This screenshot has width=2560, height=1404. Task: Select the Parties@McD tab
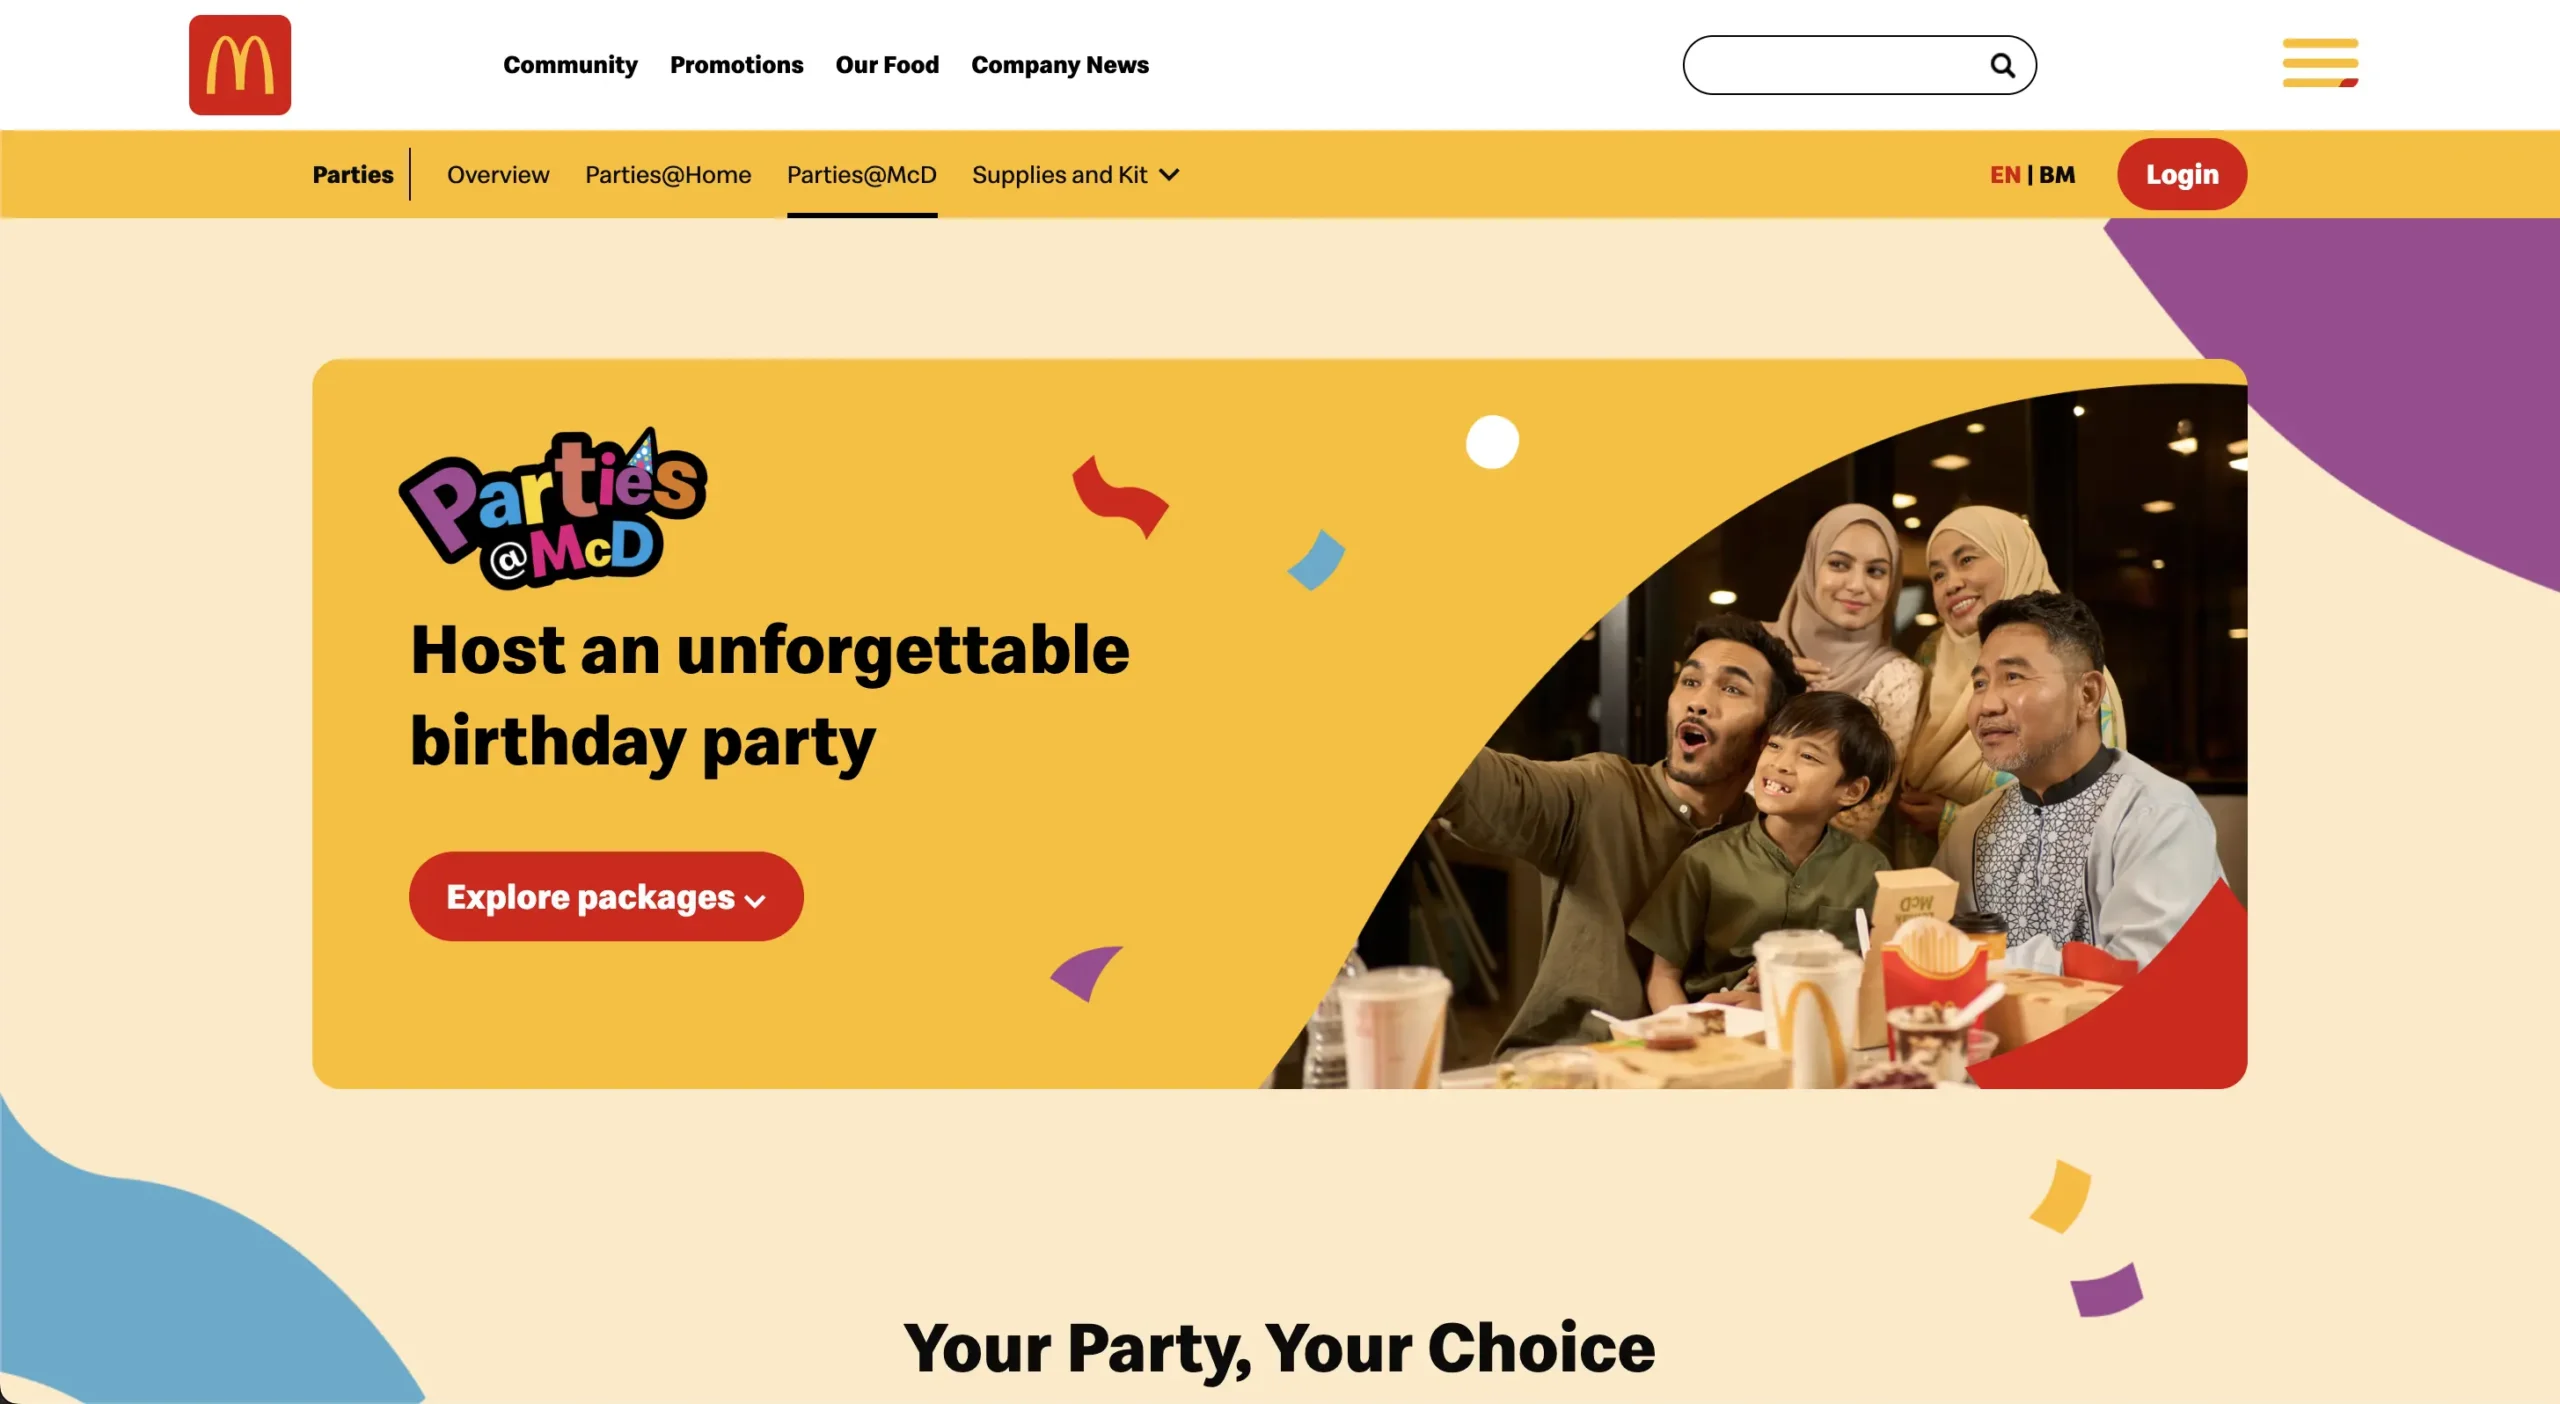(x=862, y=175)
